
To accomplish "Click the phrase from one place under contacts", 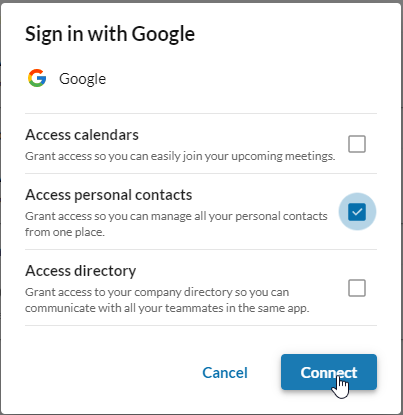I will coord(65,232).
